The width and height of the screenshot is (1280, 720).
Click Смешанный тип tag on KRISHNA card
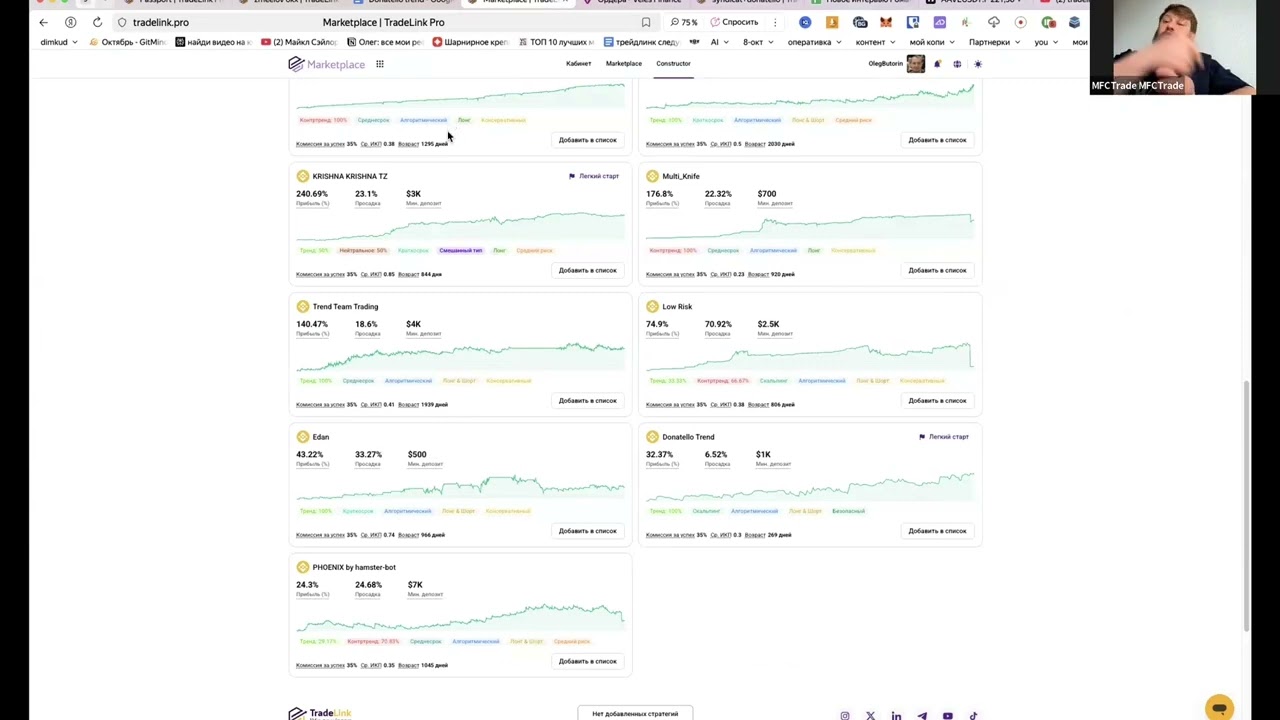(460, 250)
